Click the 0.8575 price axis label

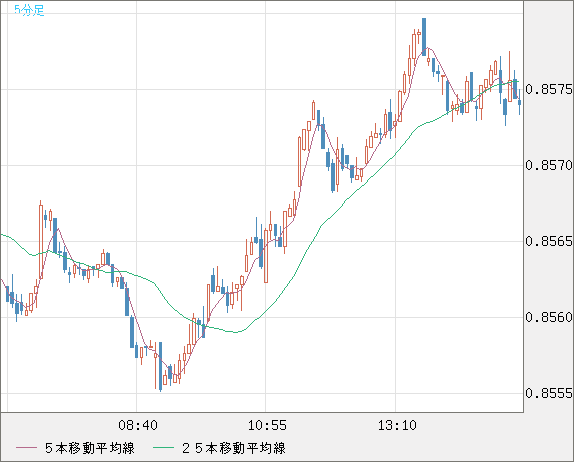pyautogui.click(x=549, y=89)
